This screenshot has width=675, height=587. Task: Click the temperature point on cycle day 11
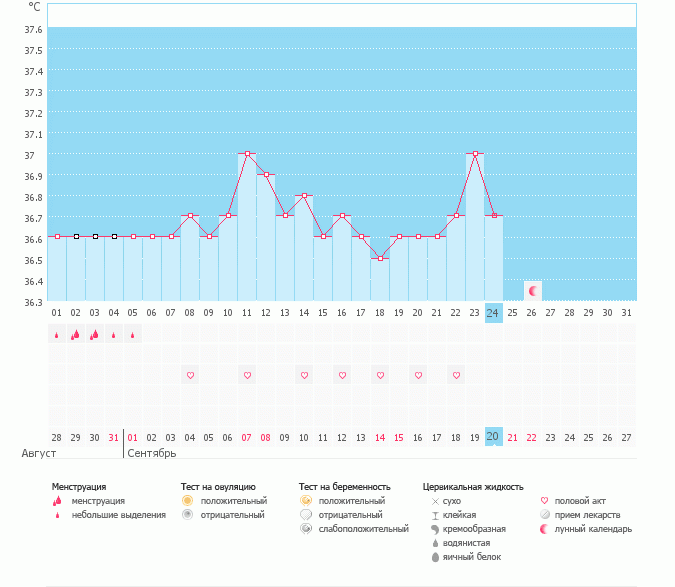coord(247,154)
